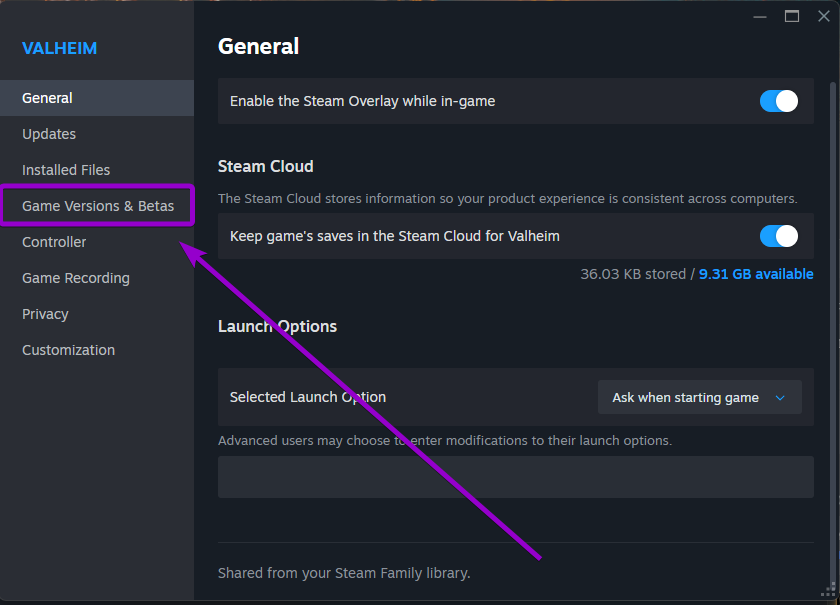Click the Launch Options heading
The image size is (840, 605).
(278, 326)
